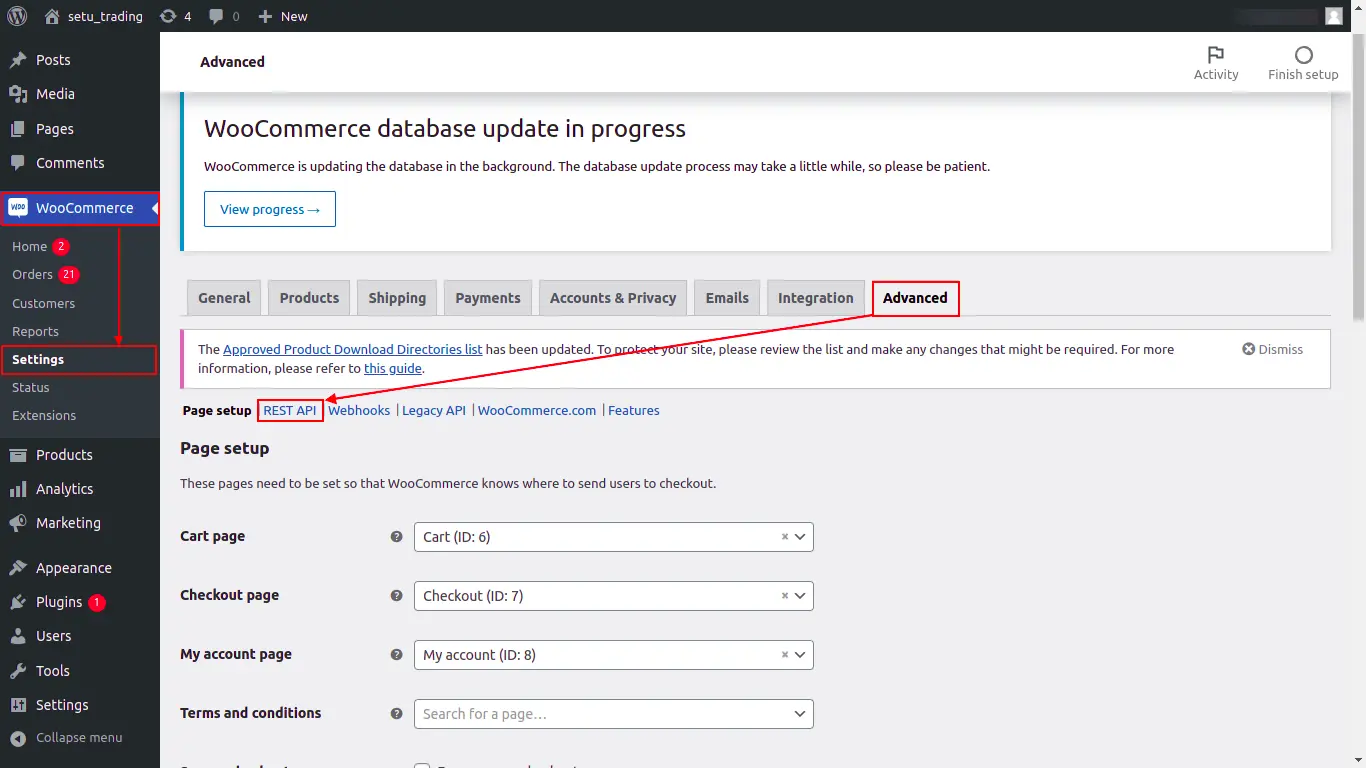1366x768 pixels.
Task: Clear the My account page selection x
Action: [785, 655]
